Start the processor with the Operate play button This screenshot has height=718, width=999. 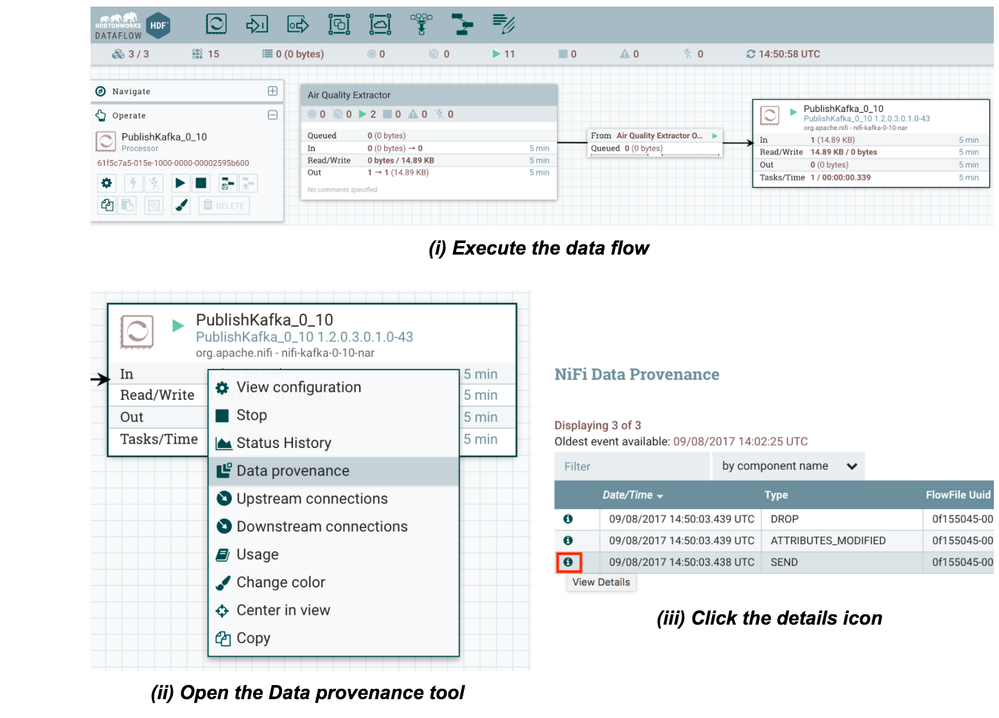point(180,183)
